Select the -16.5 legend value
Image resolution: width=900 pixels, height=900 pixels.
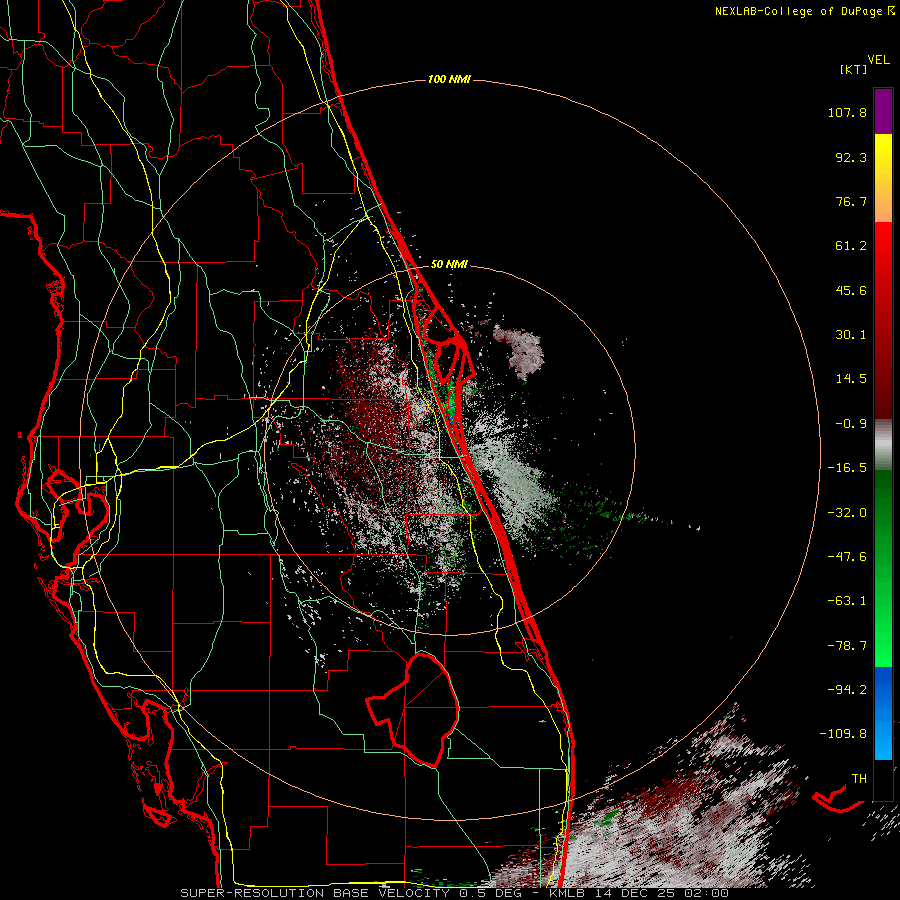[x=847, y=468]
